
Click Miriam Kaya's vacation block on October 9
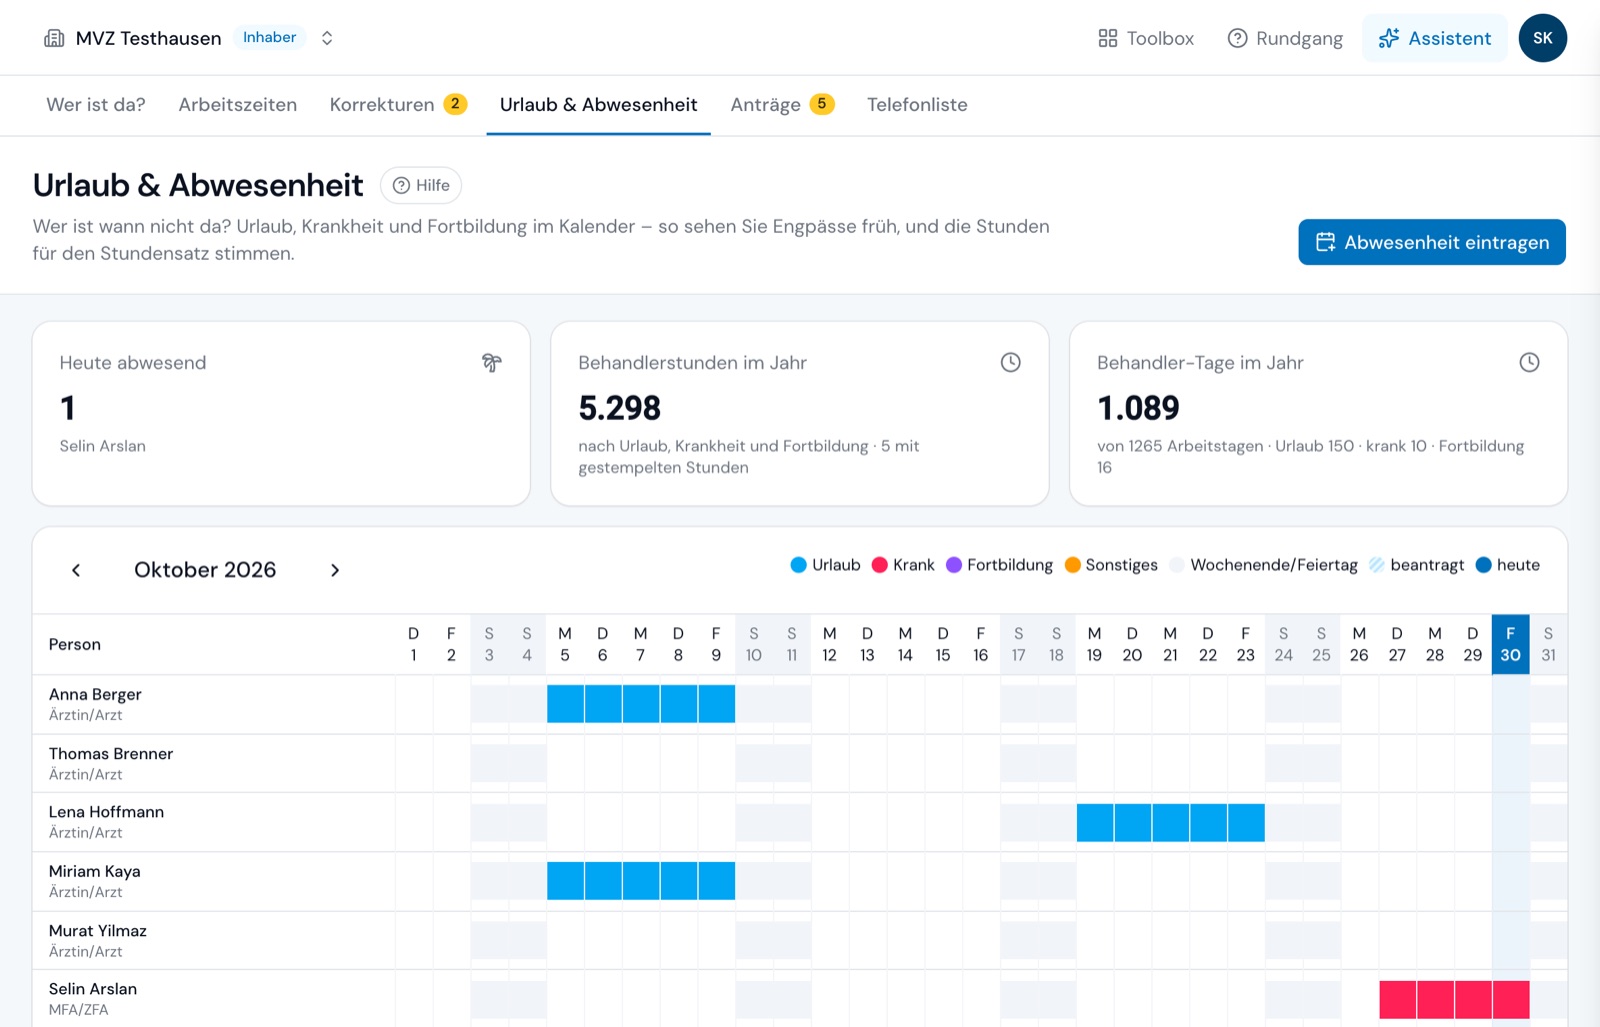717,881
